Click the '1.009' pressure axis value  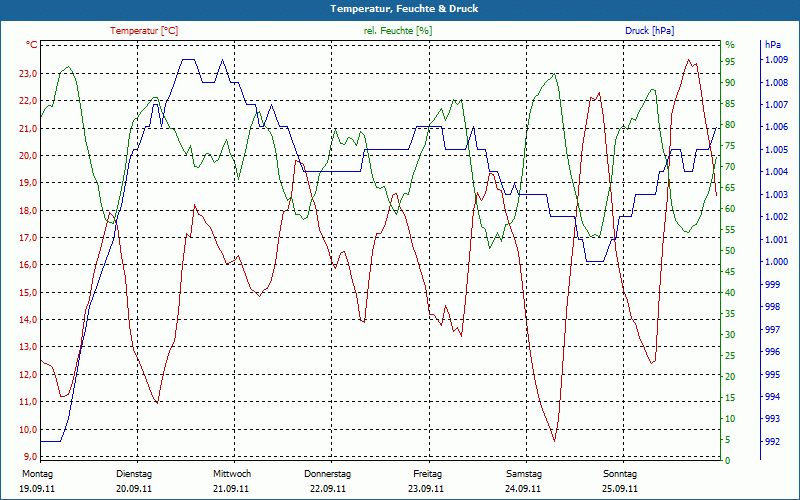pyautogui.click(x=776, y=60)
